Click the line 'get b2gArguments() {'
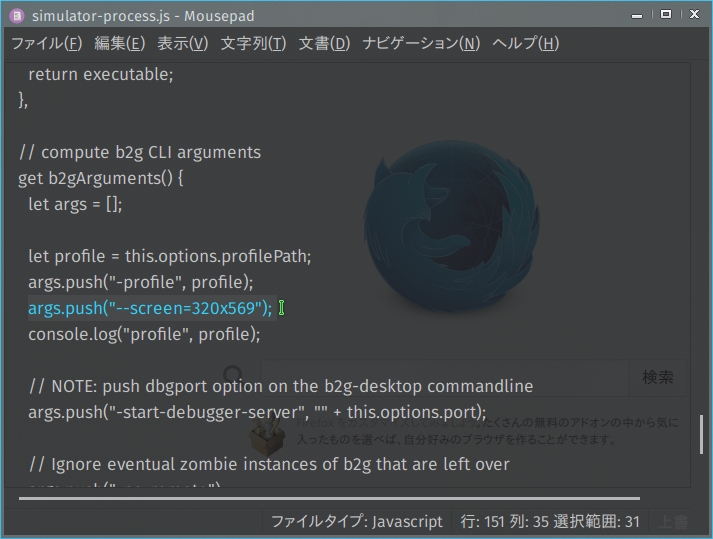This screenshot has width=713, height=539. (x=100, y=178)
